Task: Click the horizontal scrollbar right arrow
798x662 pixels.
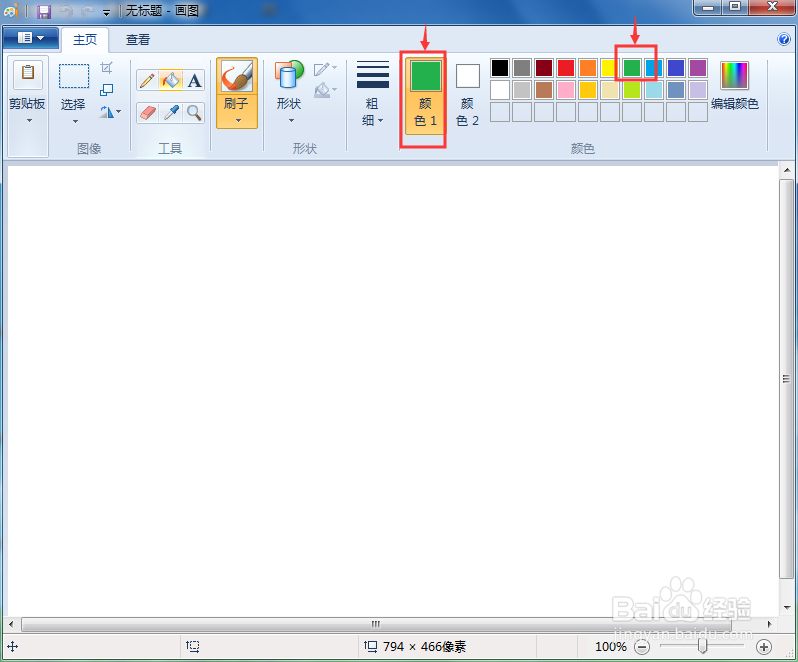Action: coord(770,624)
